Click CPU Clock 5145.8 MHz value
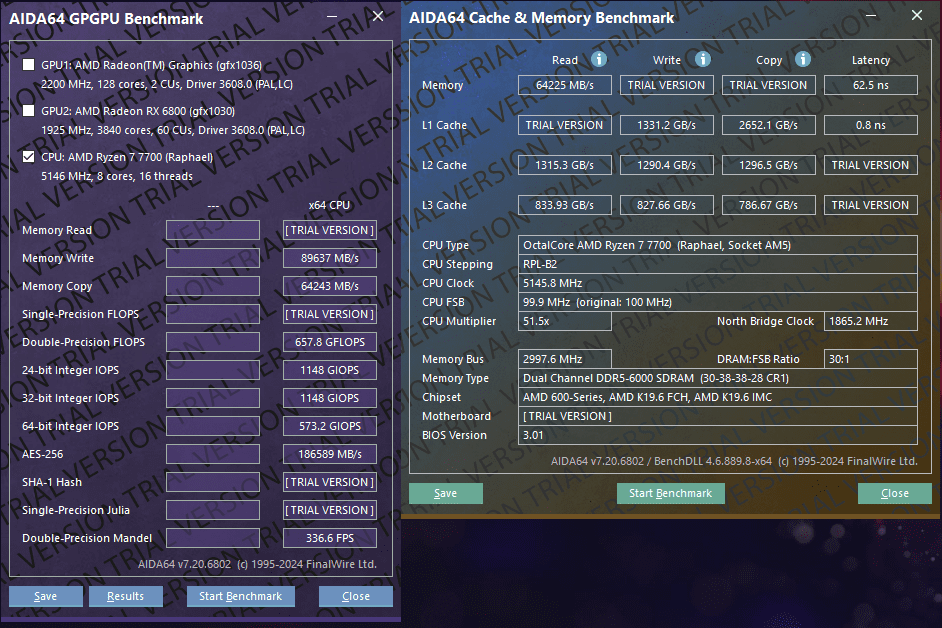The height and width of the screenshot is (628, 942). point(718,283)
